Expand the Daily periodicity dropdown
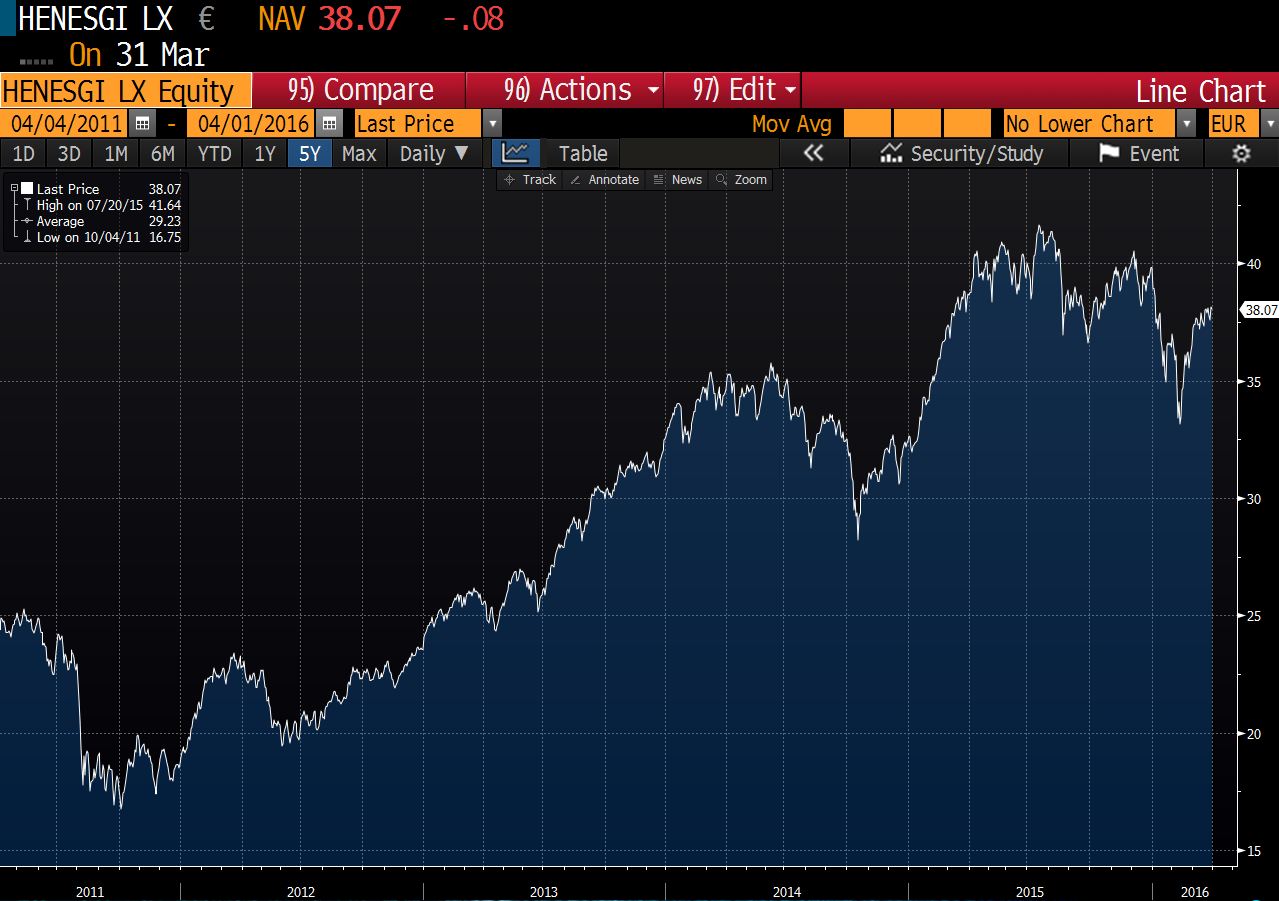Image resolution: width=1279 pixels, height=901 pixels. click(433, 153)
